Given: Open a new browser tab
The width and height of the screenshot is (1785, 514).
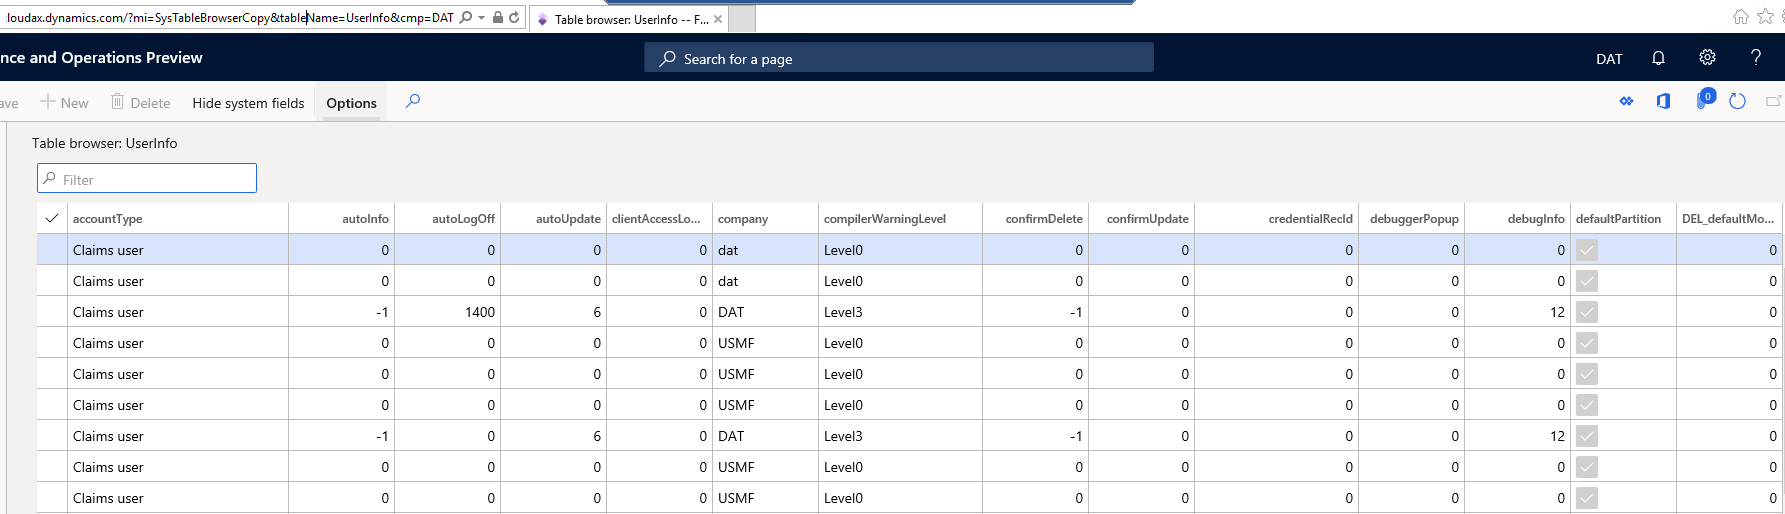Looking at the screenshot, I should point(742,19).
